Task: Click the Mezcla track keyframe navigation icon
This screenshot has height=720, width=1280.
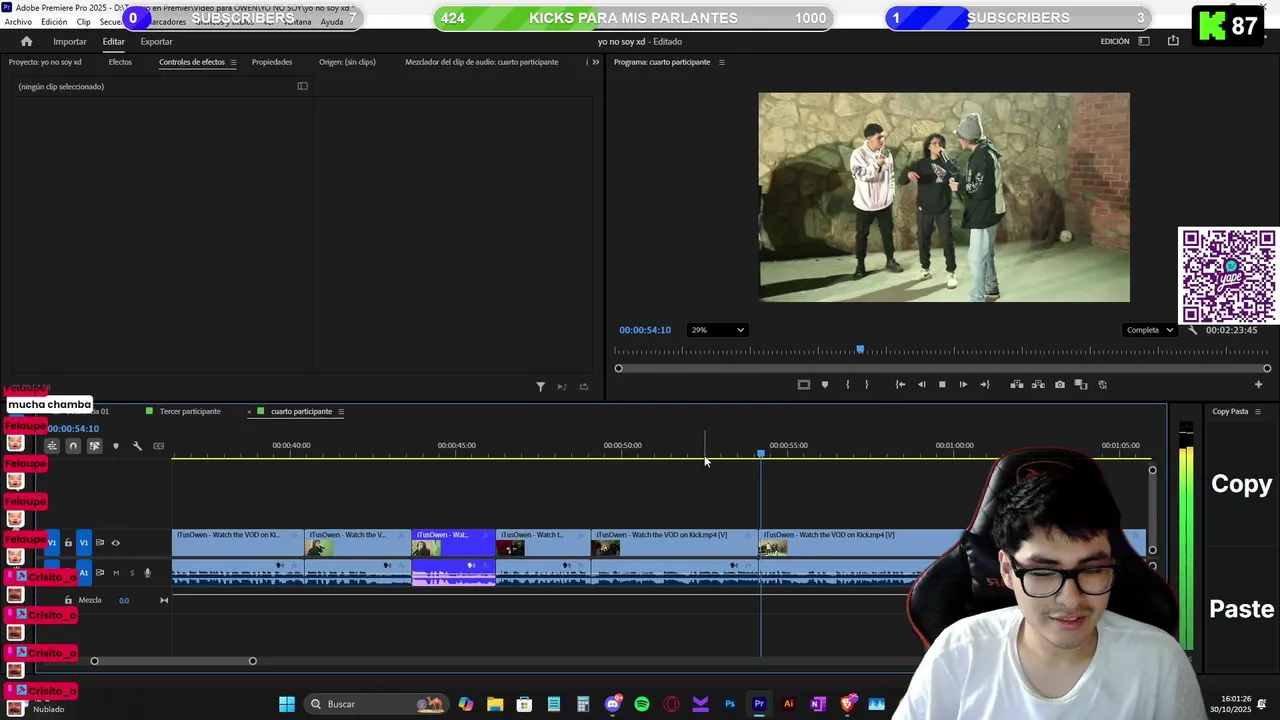Action: click(164, 600)
